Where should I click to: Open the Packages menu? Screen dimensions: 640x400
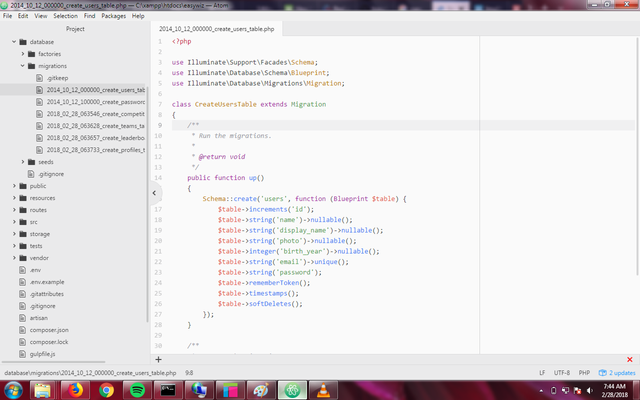point(113,16)
